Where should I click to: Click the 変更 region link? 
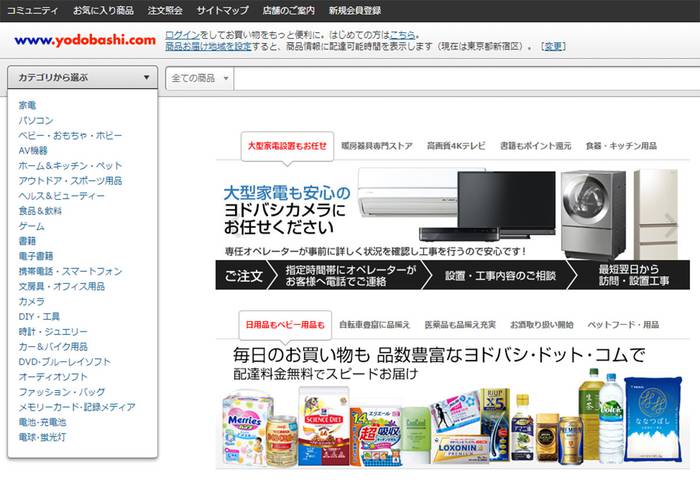[553, 46]
